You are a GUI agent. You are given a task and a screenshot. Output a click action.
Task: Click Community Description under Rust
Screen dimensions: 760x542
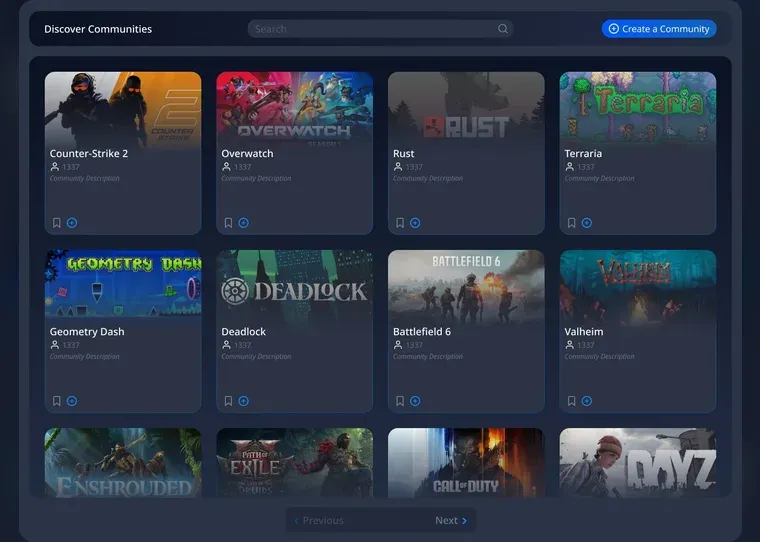click(428, 178)
